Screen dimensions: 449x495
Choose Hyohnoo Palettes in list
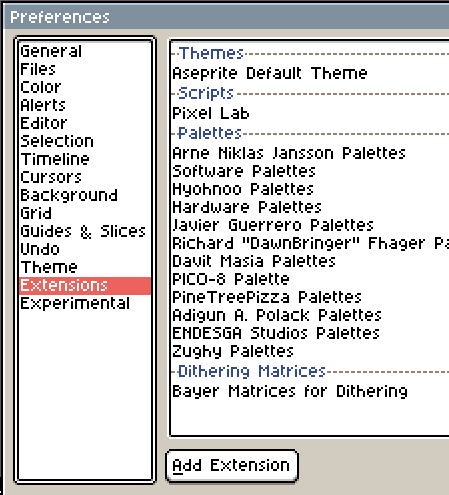[310, 189]
